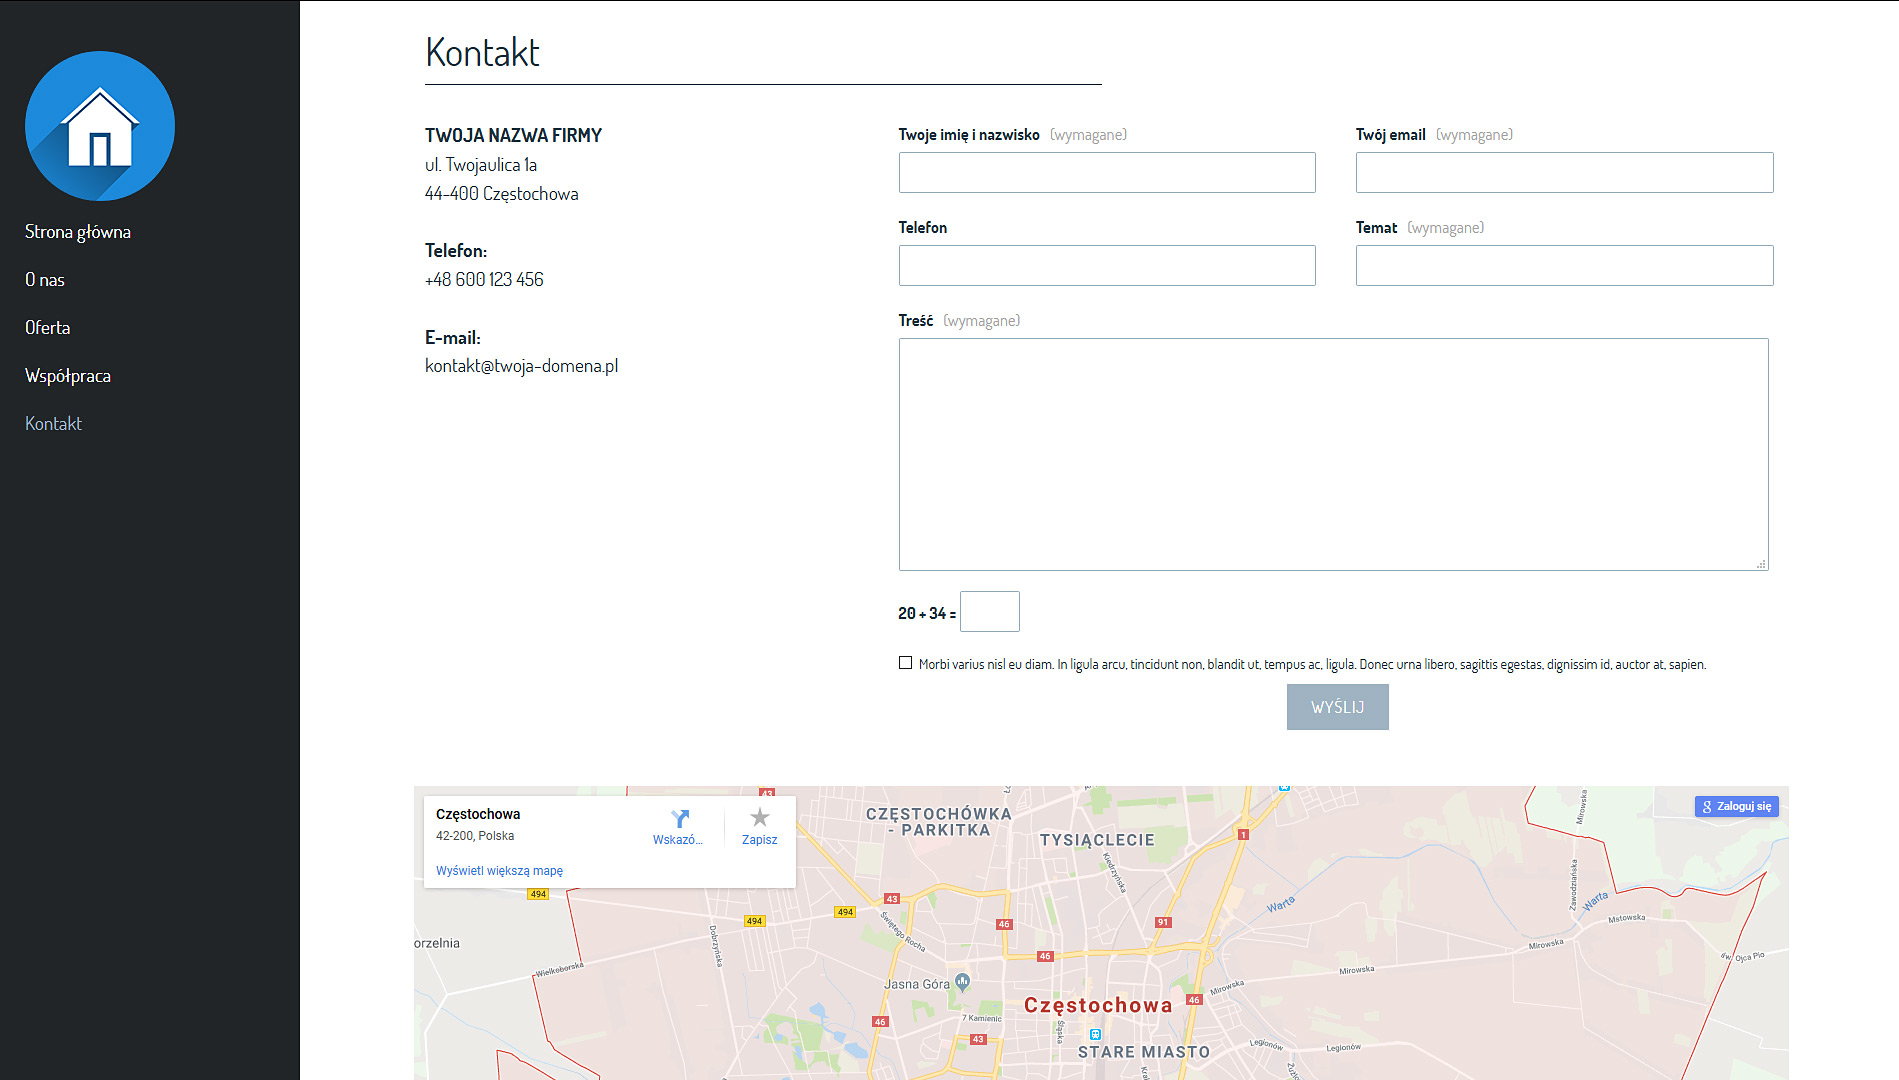Viewport: 1899px width, 1080px height.
Task: Tick the consent checkbox below captcha
Action: click(x=905, y=663)
